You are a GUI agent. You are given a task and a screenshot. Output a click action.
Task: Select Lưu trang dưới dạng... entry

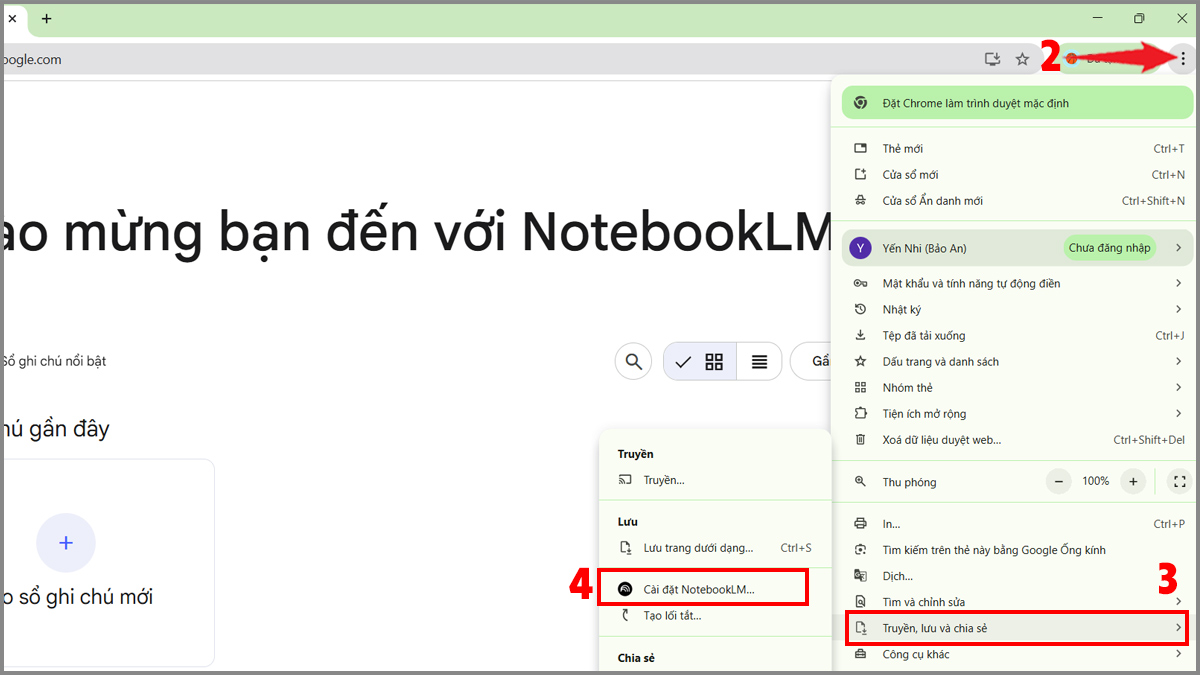click(x=715, y=548)
